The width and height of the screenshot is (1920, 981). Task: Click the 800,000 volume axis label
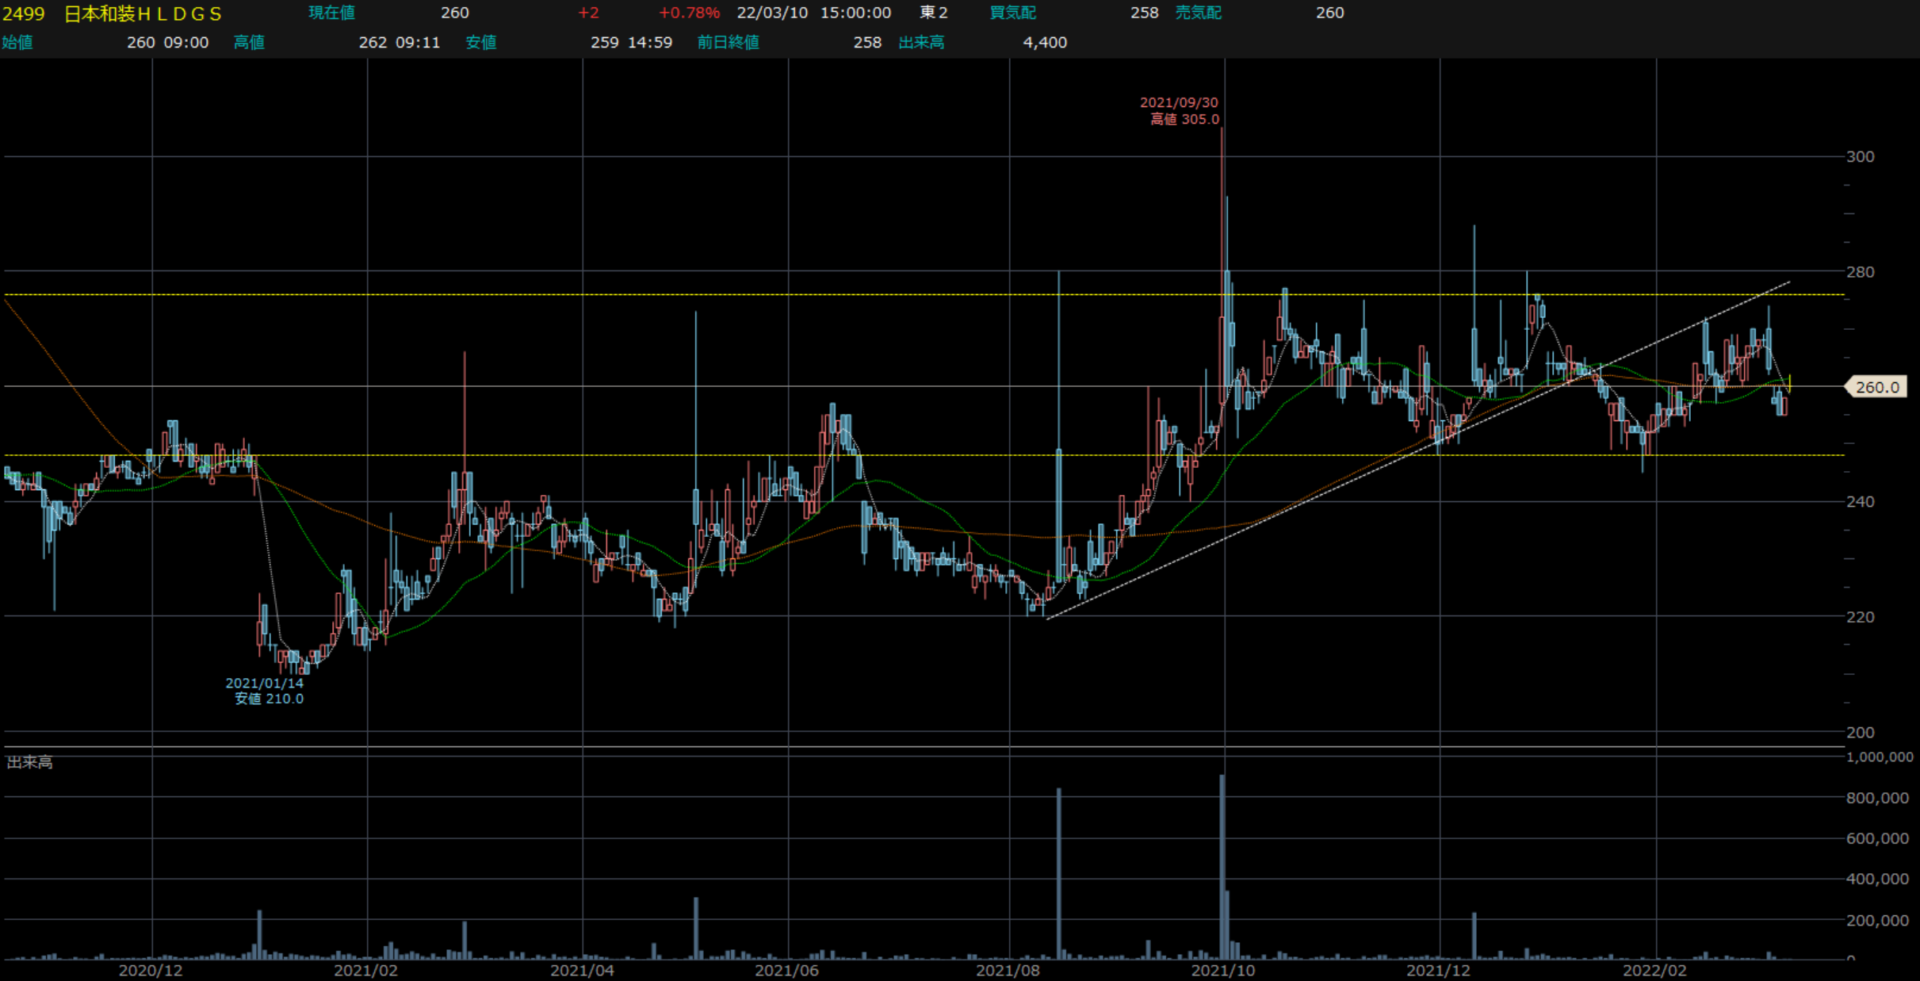[1877, 798]
